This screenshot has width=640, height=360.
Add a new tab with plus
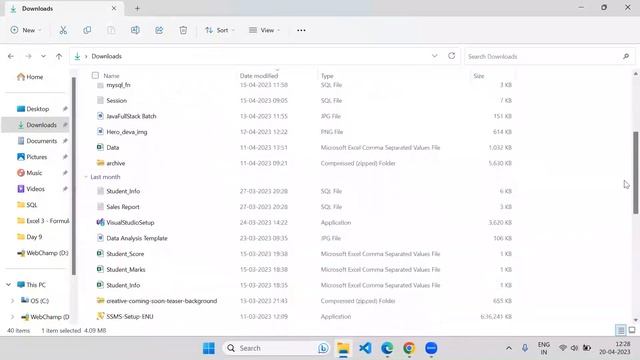(x=137, y=8)
